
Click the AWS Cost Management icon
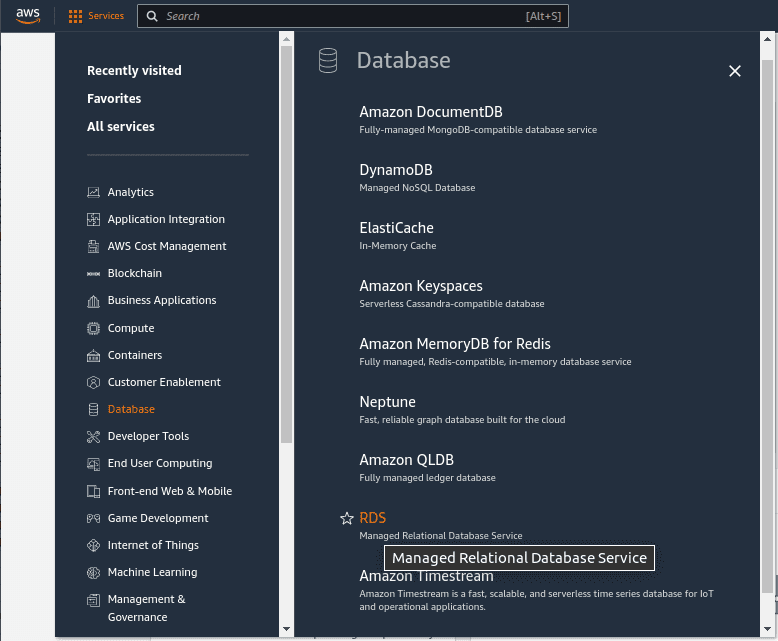(x=93, y=246)
